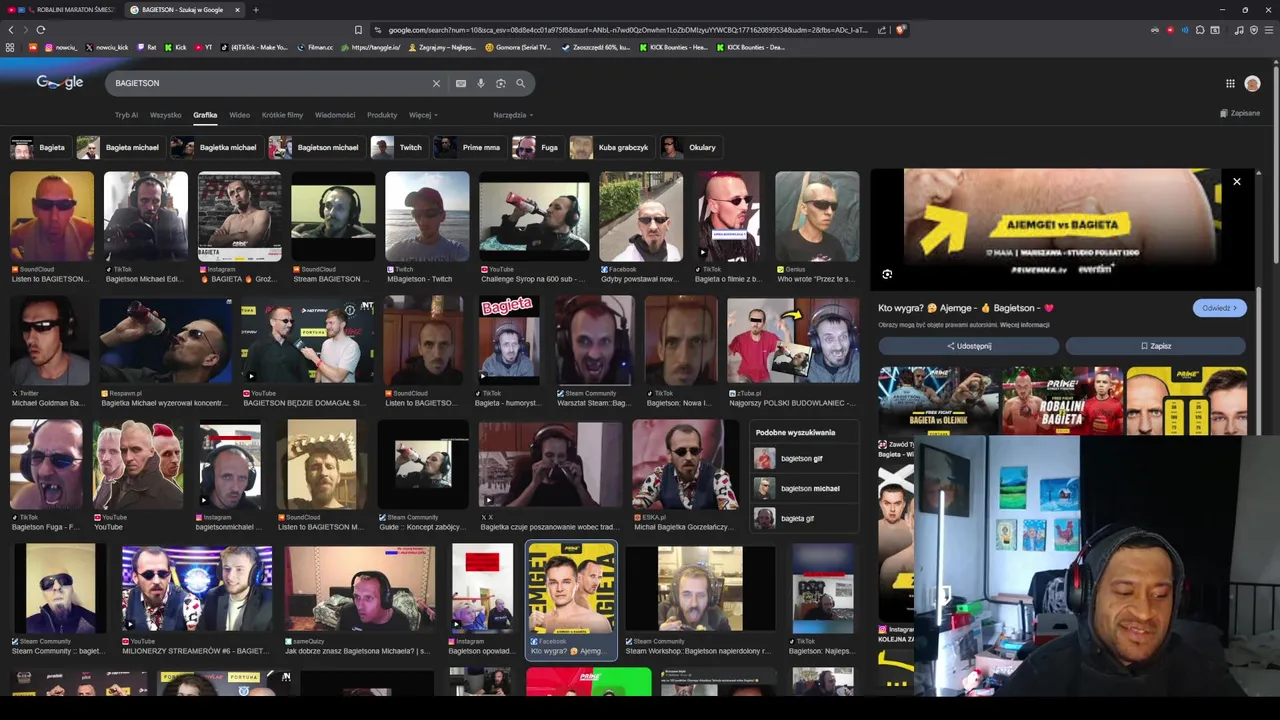Filter by the Fuga chip
Image resolution: width=1280 pixels, height=720 pixels.
[536, 148]
